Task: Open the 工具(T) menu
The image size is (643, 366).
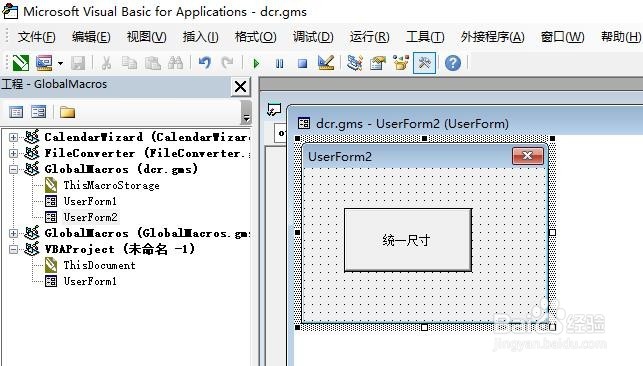Action: [425, 37]
